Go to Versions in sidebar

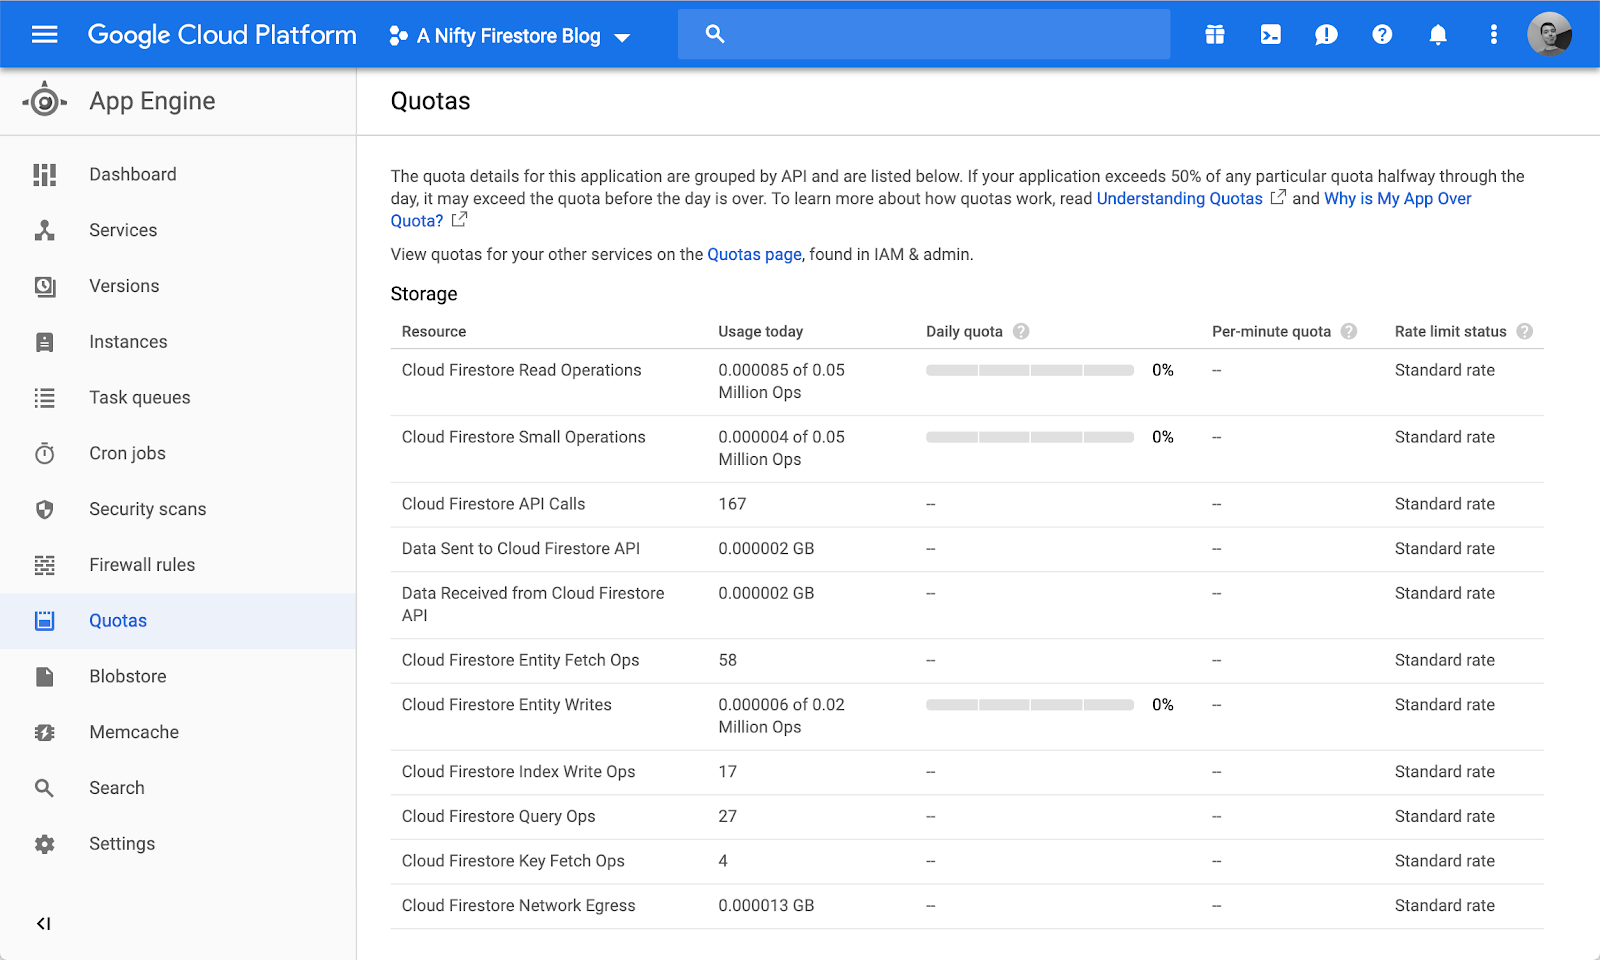[x=124, y=286]
